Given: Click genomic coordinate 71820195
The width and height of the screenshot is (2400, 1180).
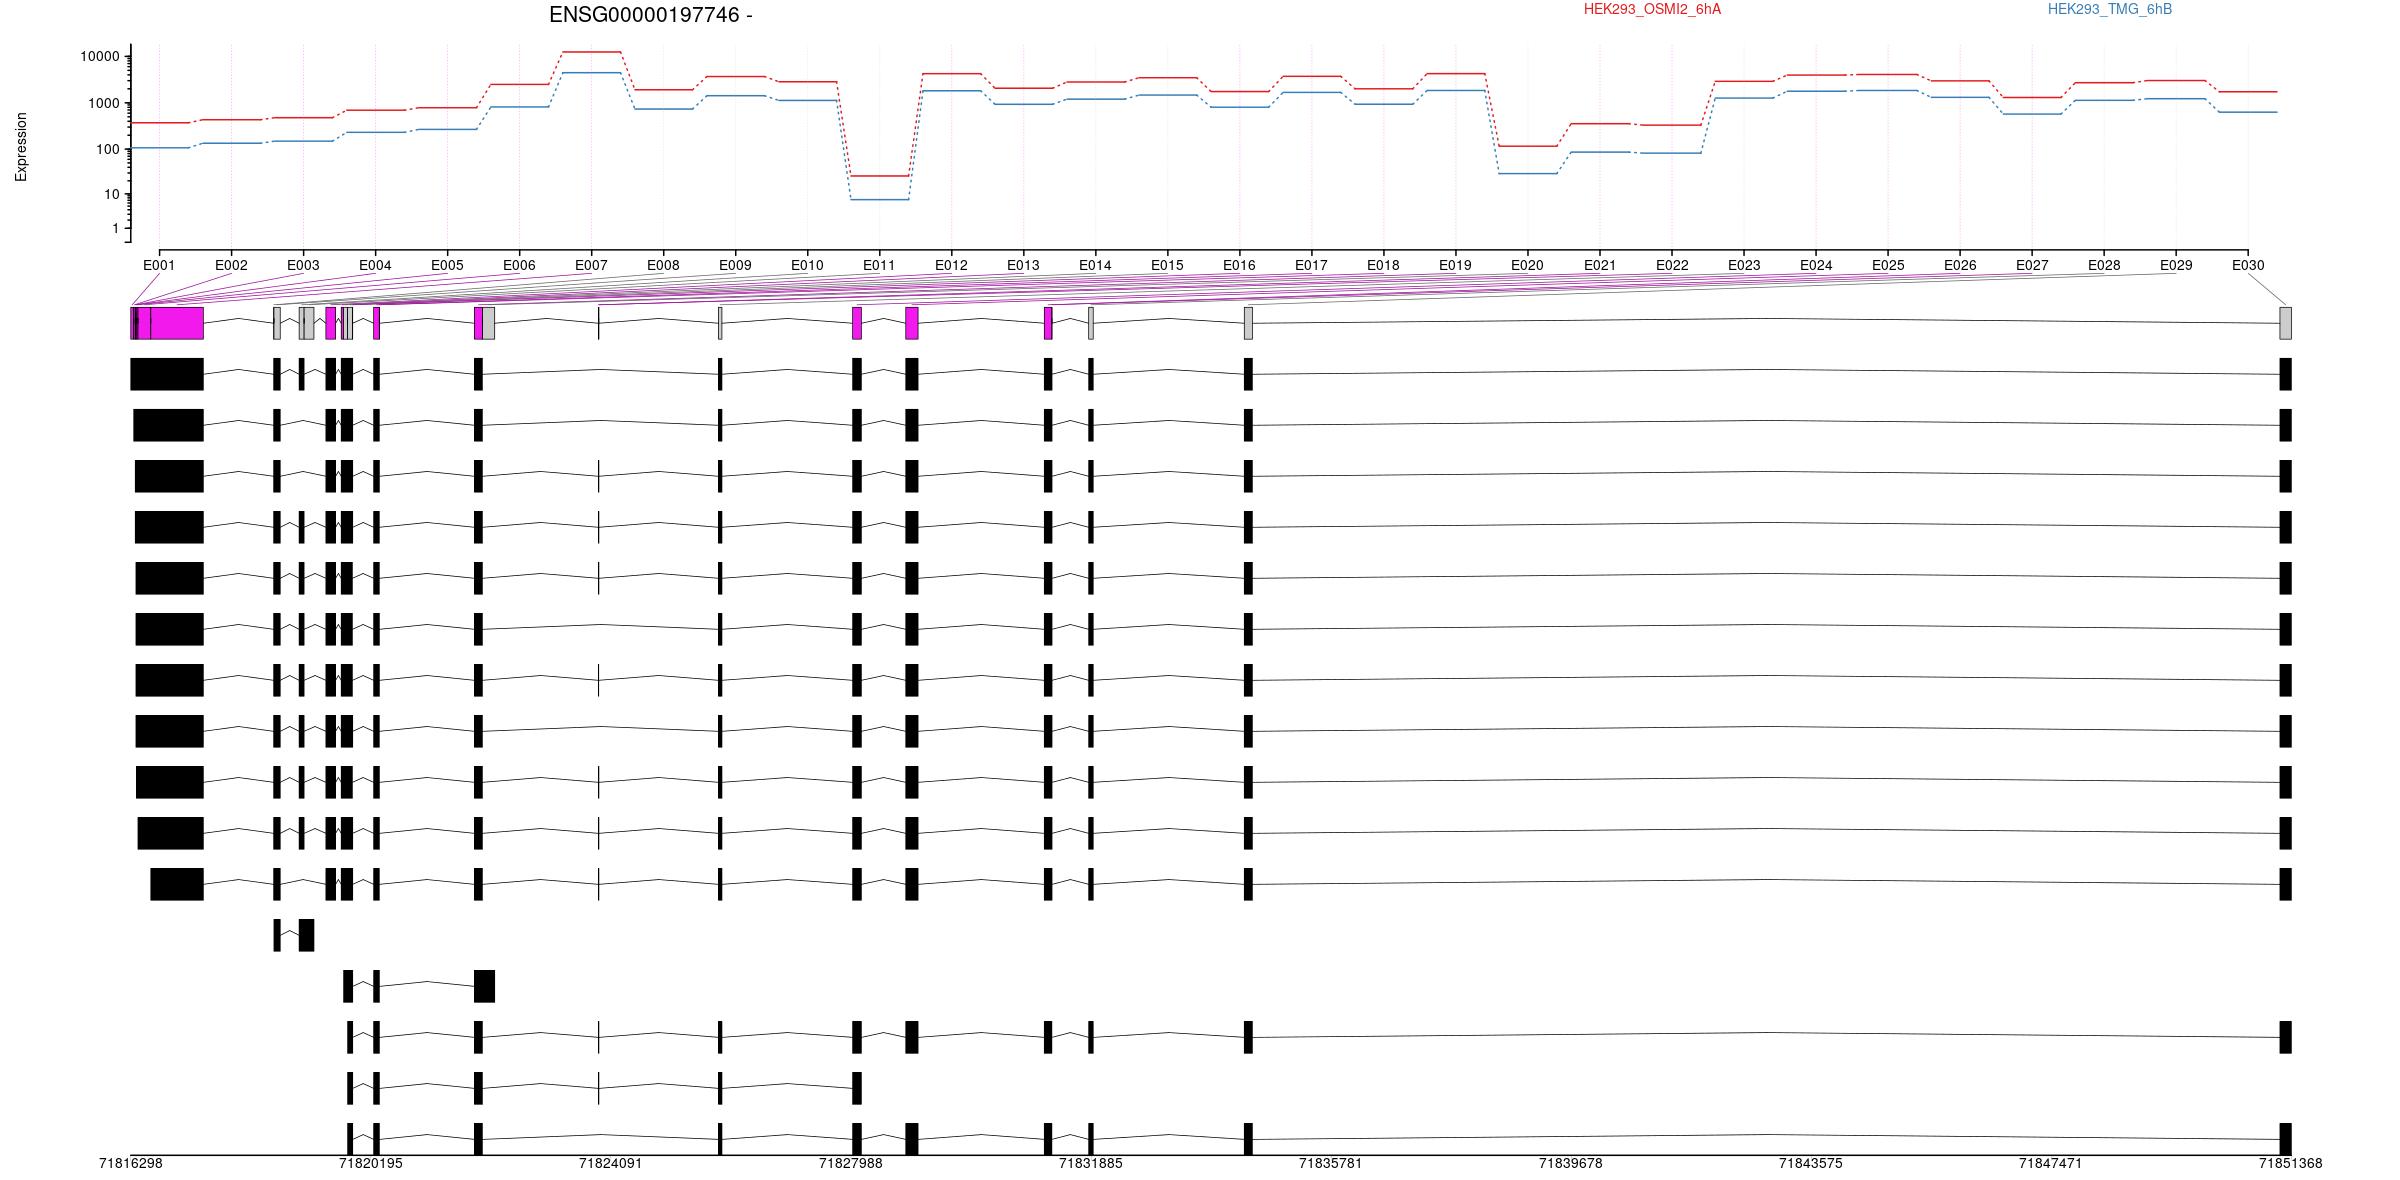Looking at the screenshot, I should click(370, 1163).
